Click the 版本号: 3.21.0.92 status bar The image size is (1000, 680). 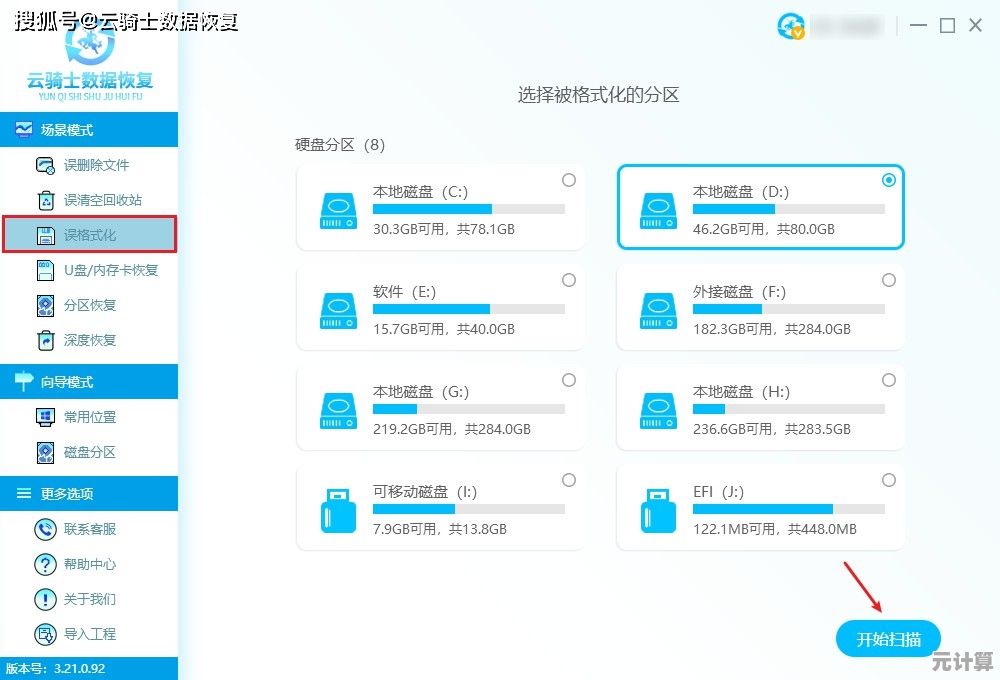[x=89, y=669]
